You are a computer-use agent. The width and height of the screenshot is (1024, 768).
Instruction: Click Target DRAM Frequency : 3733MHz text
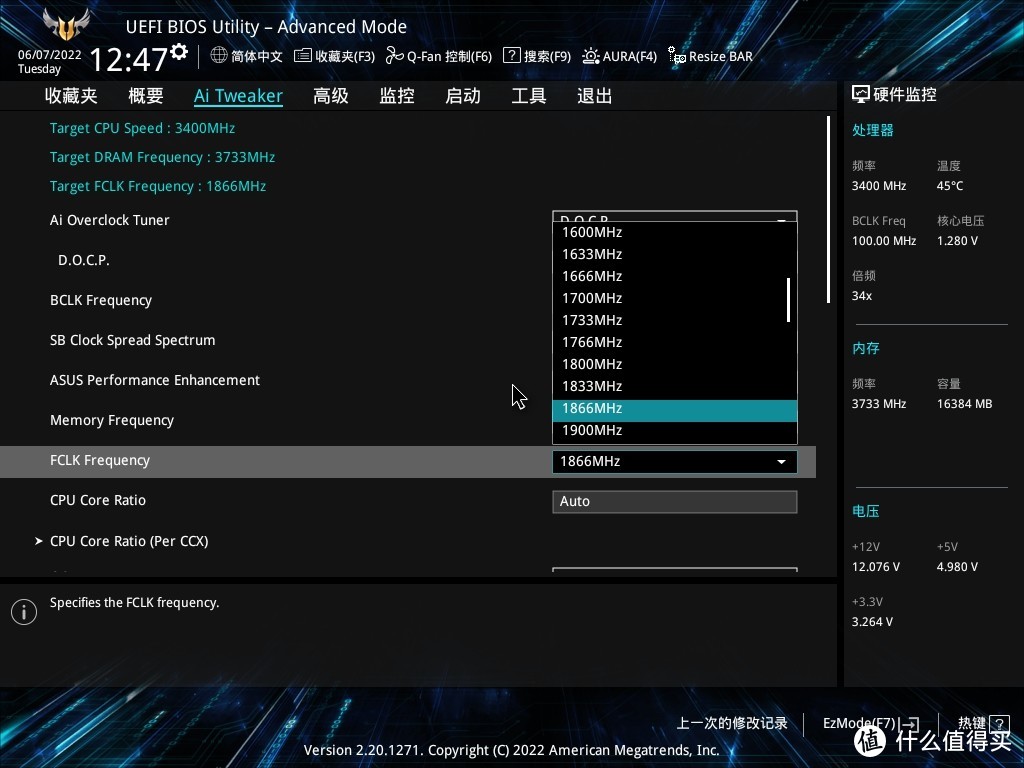click(x=162, y=157)
